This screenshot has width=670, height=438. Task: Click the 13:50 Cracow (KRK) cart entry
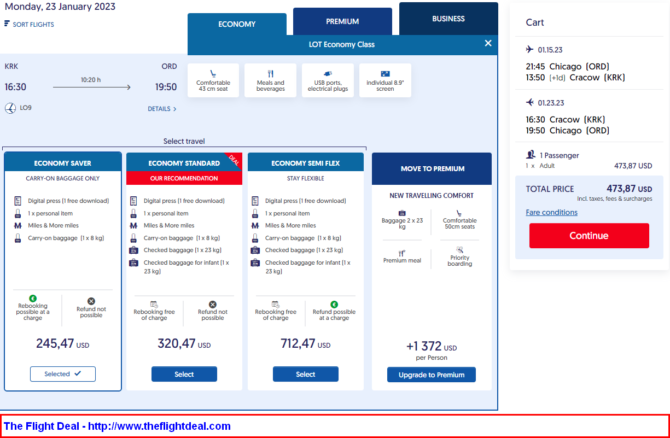pos(576,78)
